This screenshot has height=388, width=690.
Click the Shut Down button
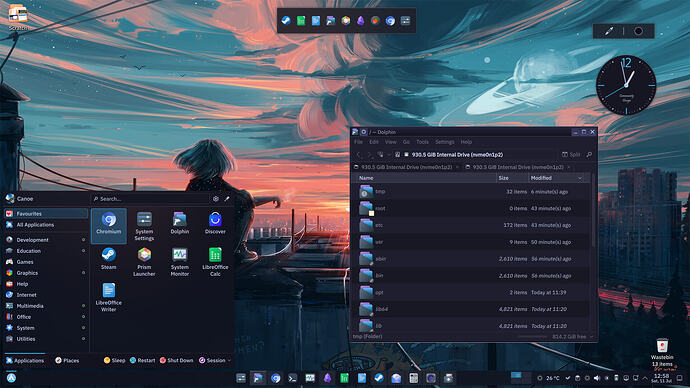click(176, 360)
